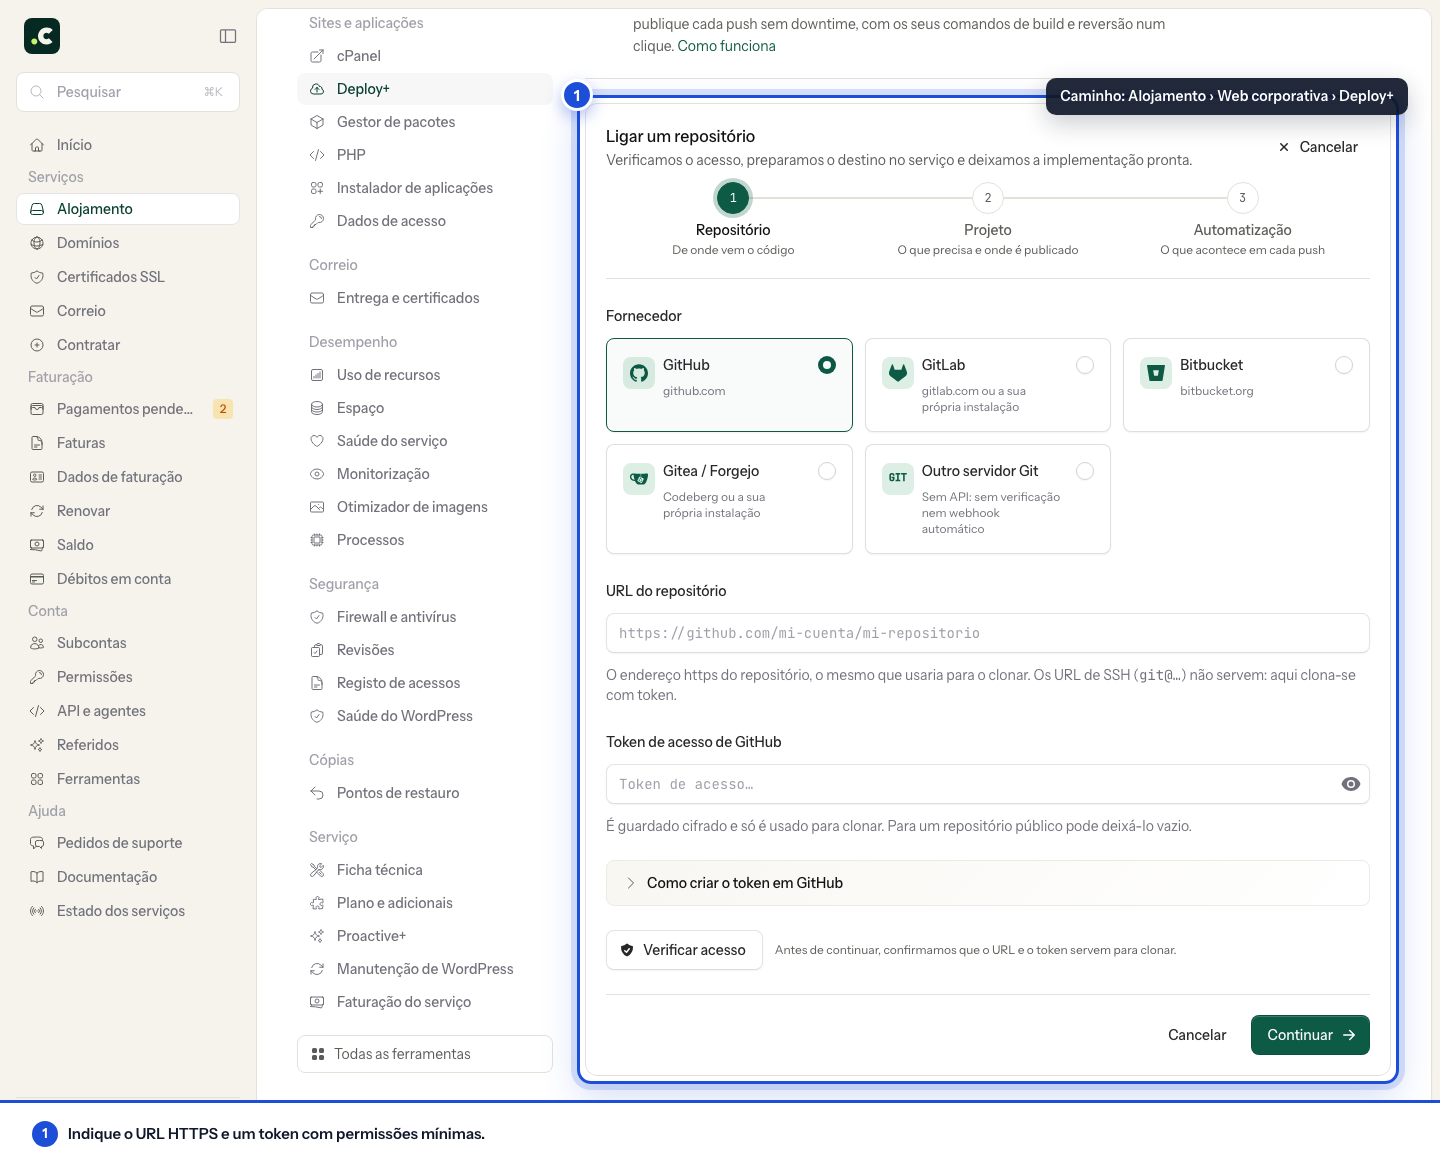Click the Processos chip icon
This screenshot has width=1440, height=1164.
click(x=317, y=540)
